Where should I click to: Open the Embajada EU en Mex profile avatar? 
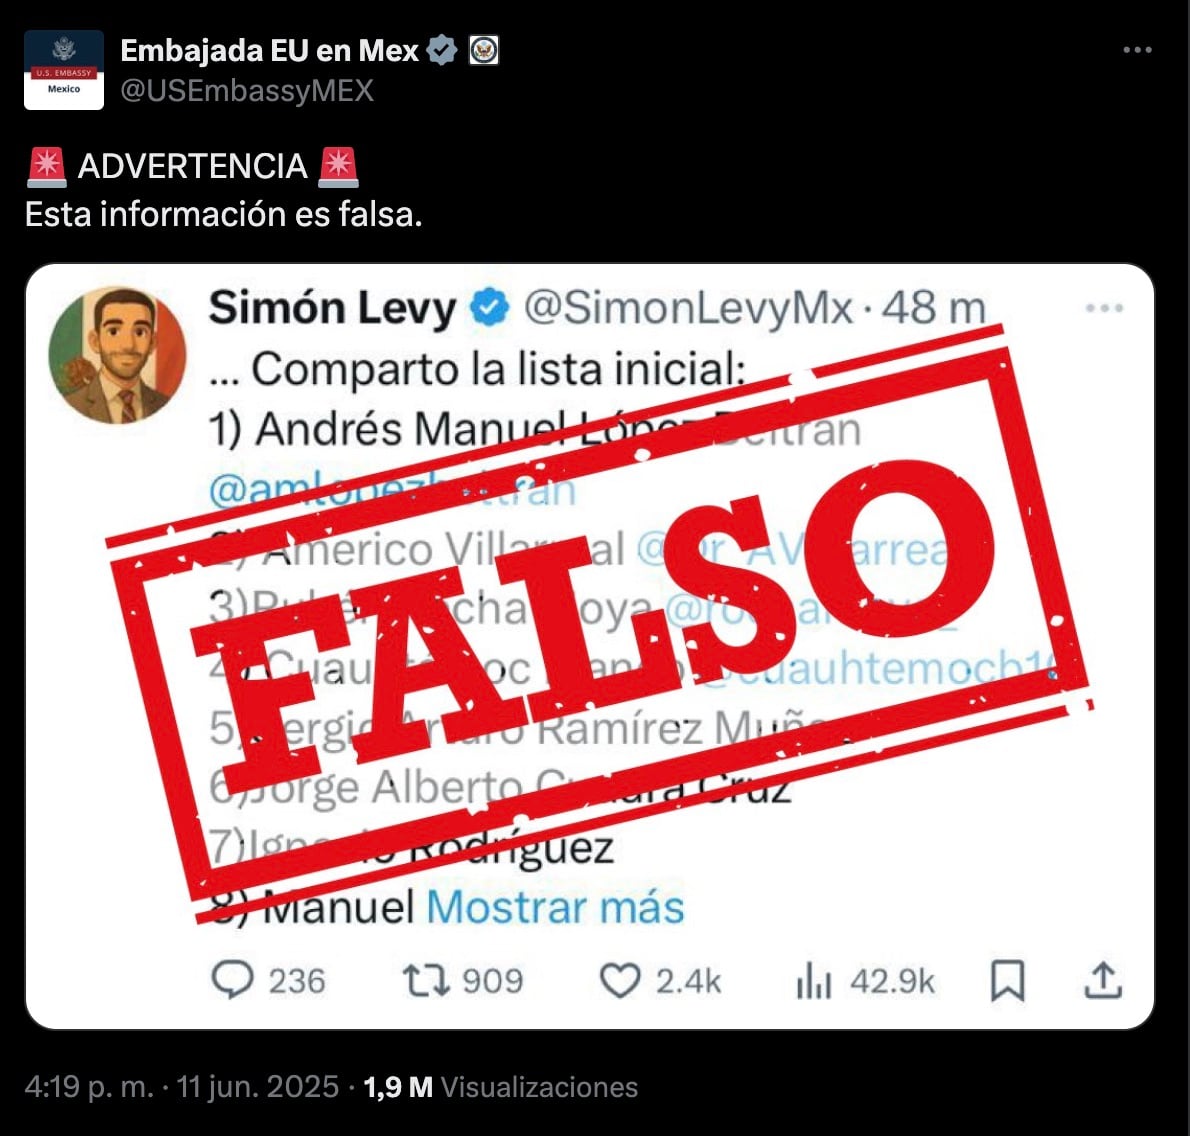point(64,70)
